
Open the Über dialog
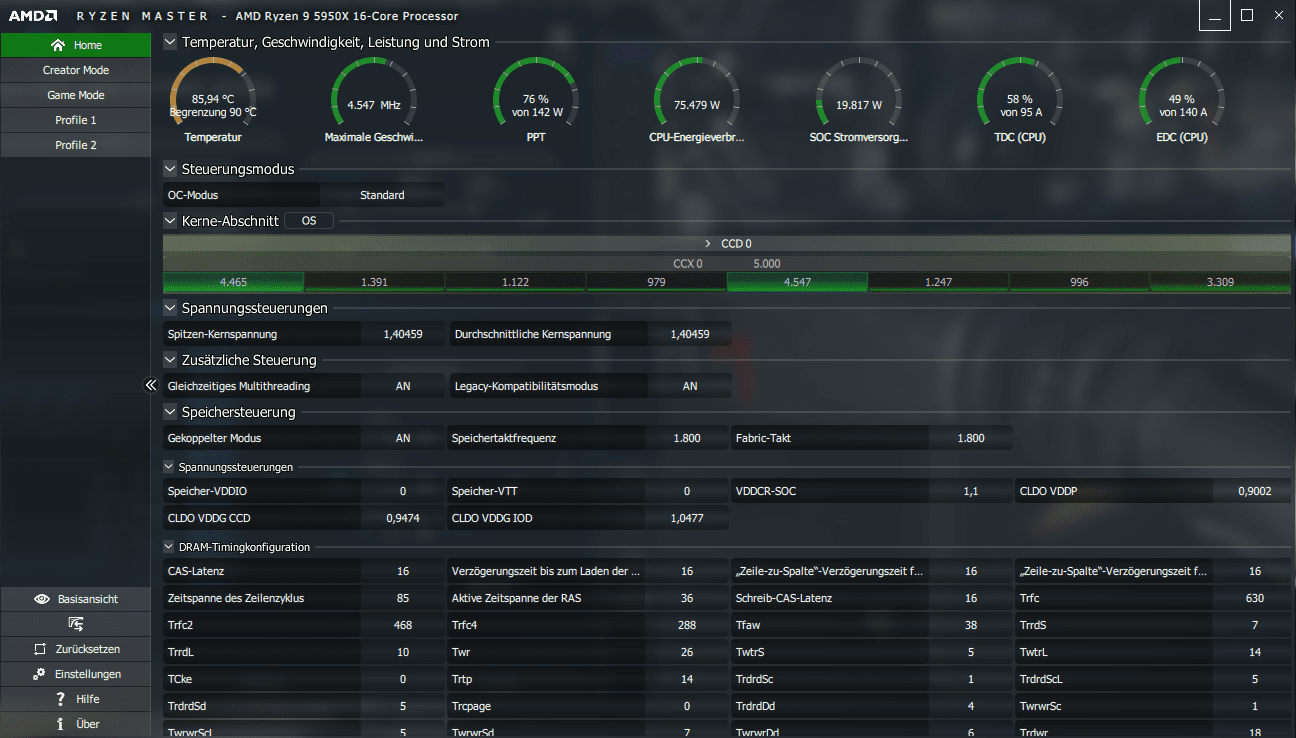point(76,724)
